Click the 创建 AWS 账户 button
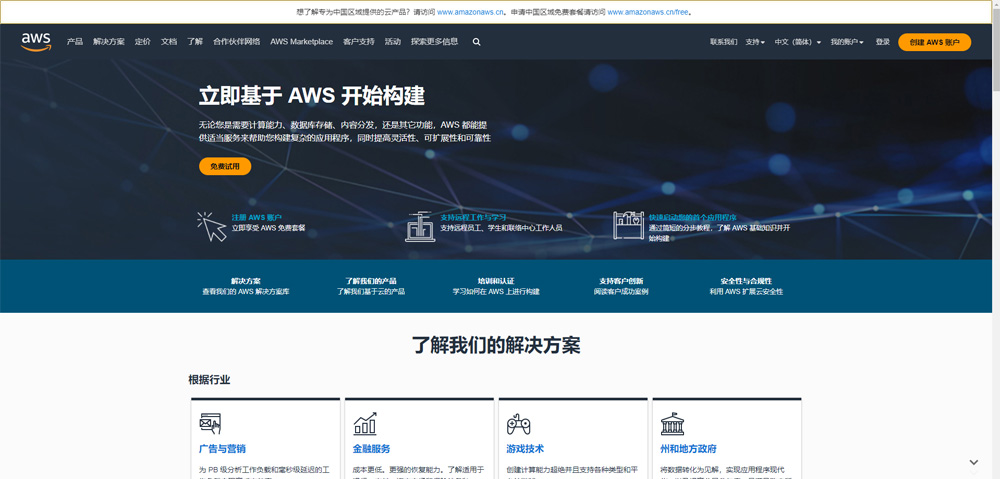The height and width of the screenshot is (479, 1000). click(934, 42)
